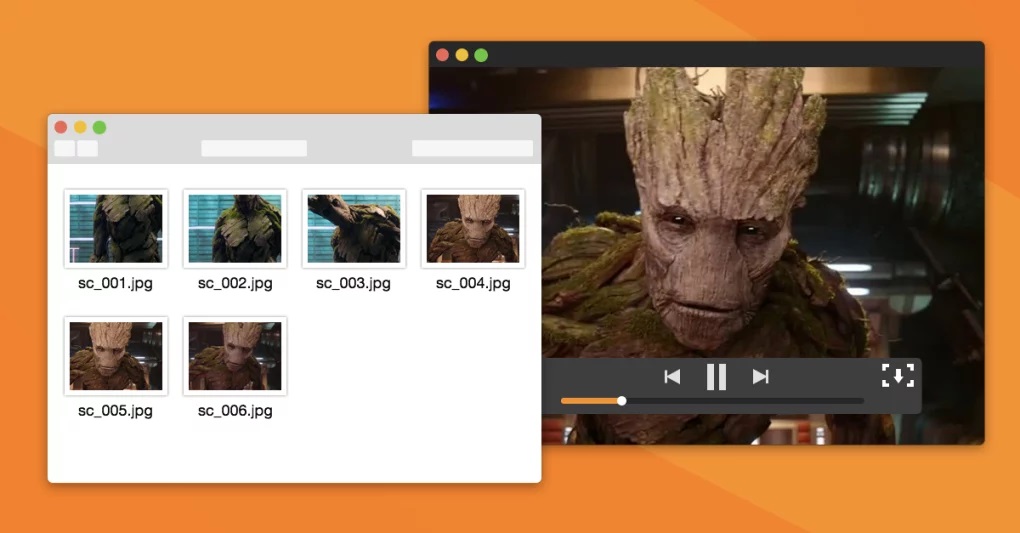Close the file browser window
1020x533 pixels.
pos(61,127)
